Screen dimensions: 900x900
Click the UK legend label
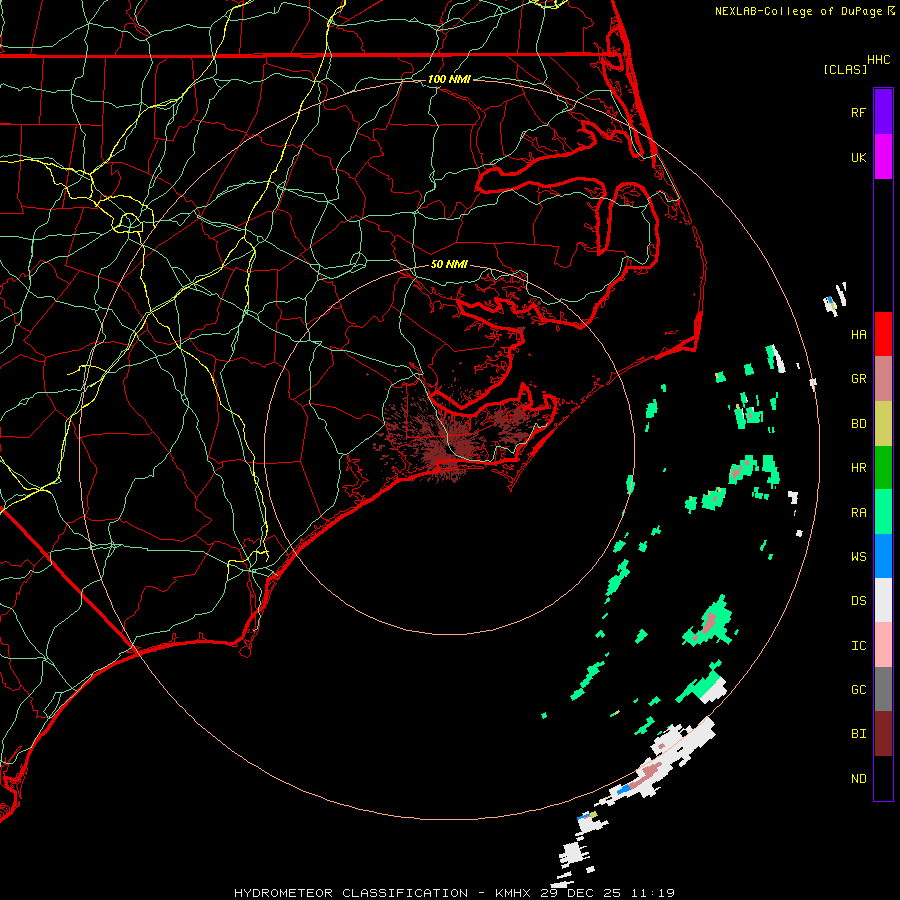(x=858, y=157)
